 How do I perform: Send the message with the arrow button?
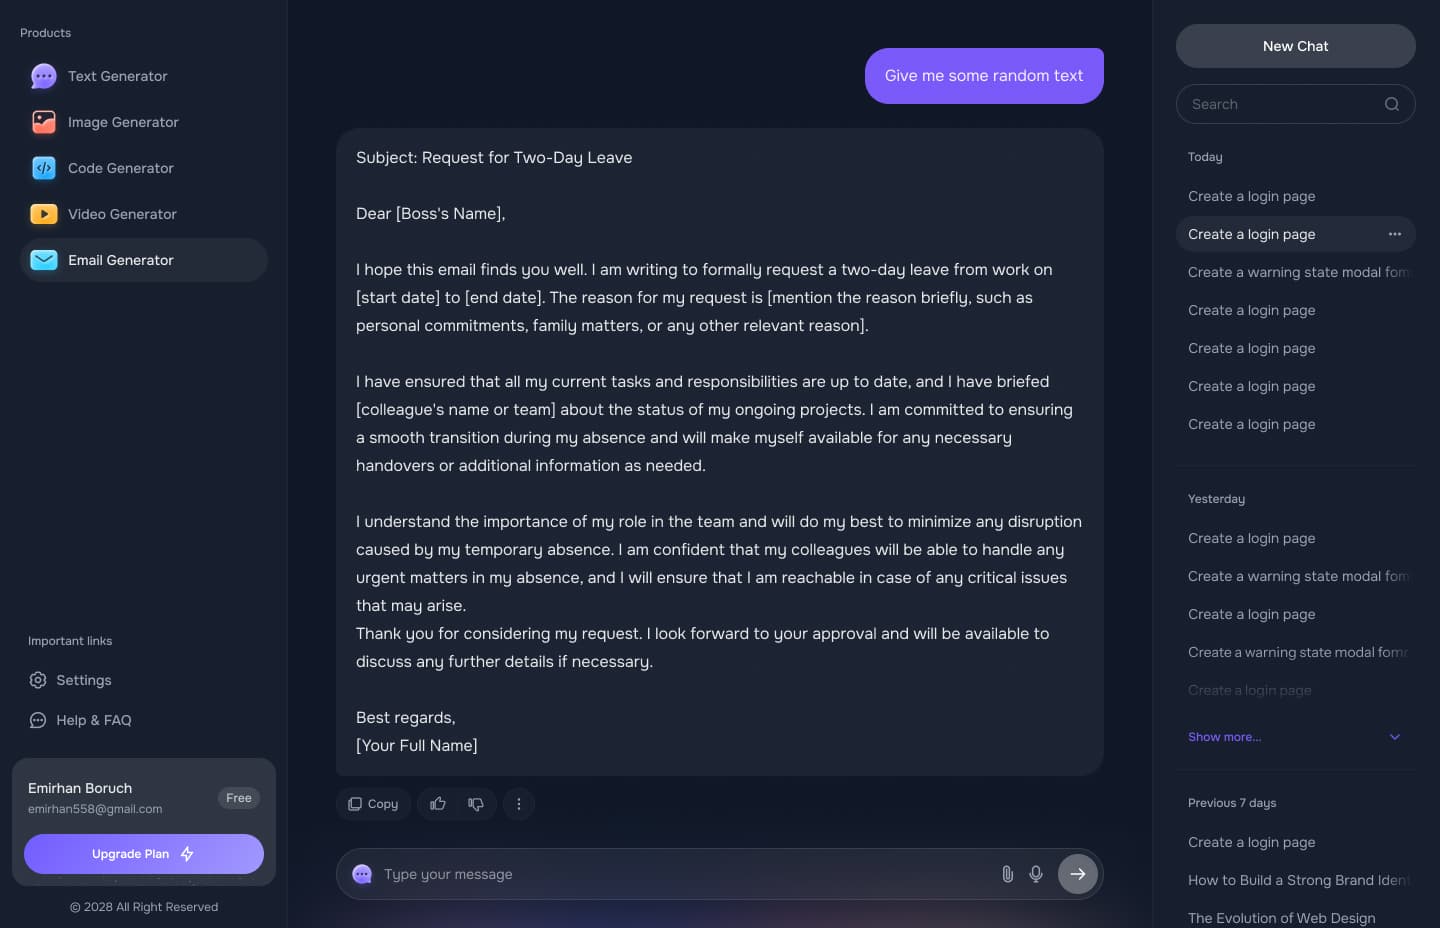[x=1078, y=873]
